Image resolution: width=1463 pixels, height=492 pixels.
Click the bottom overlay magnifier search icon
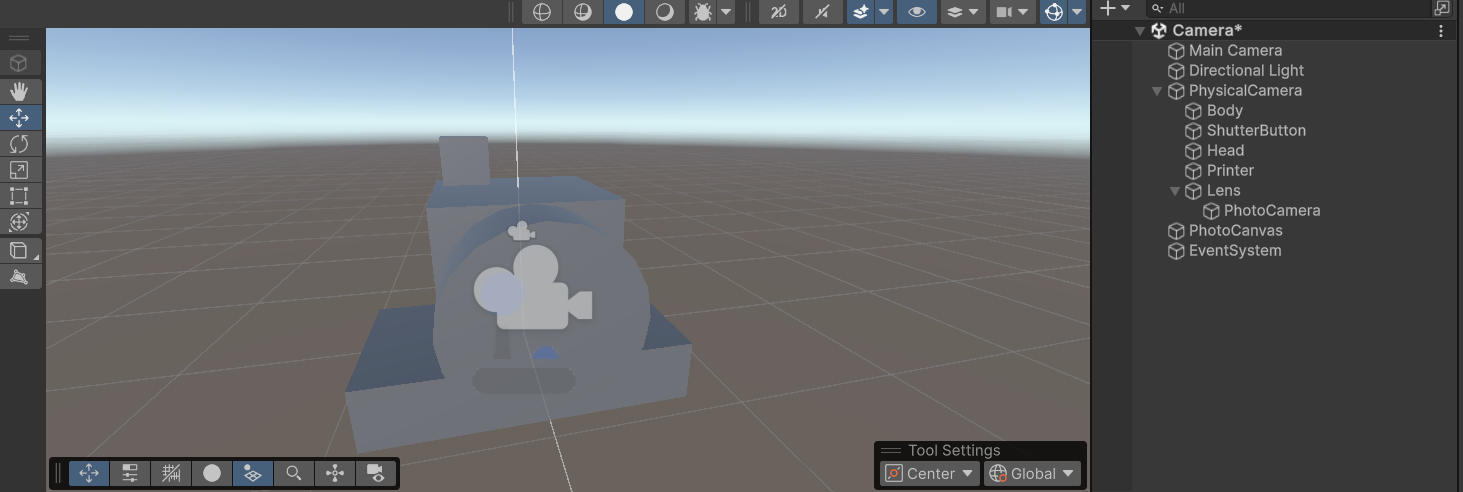[x=294, y=473]
